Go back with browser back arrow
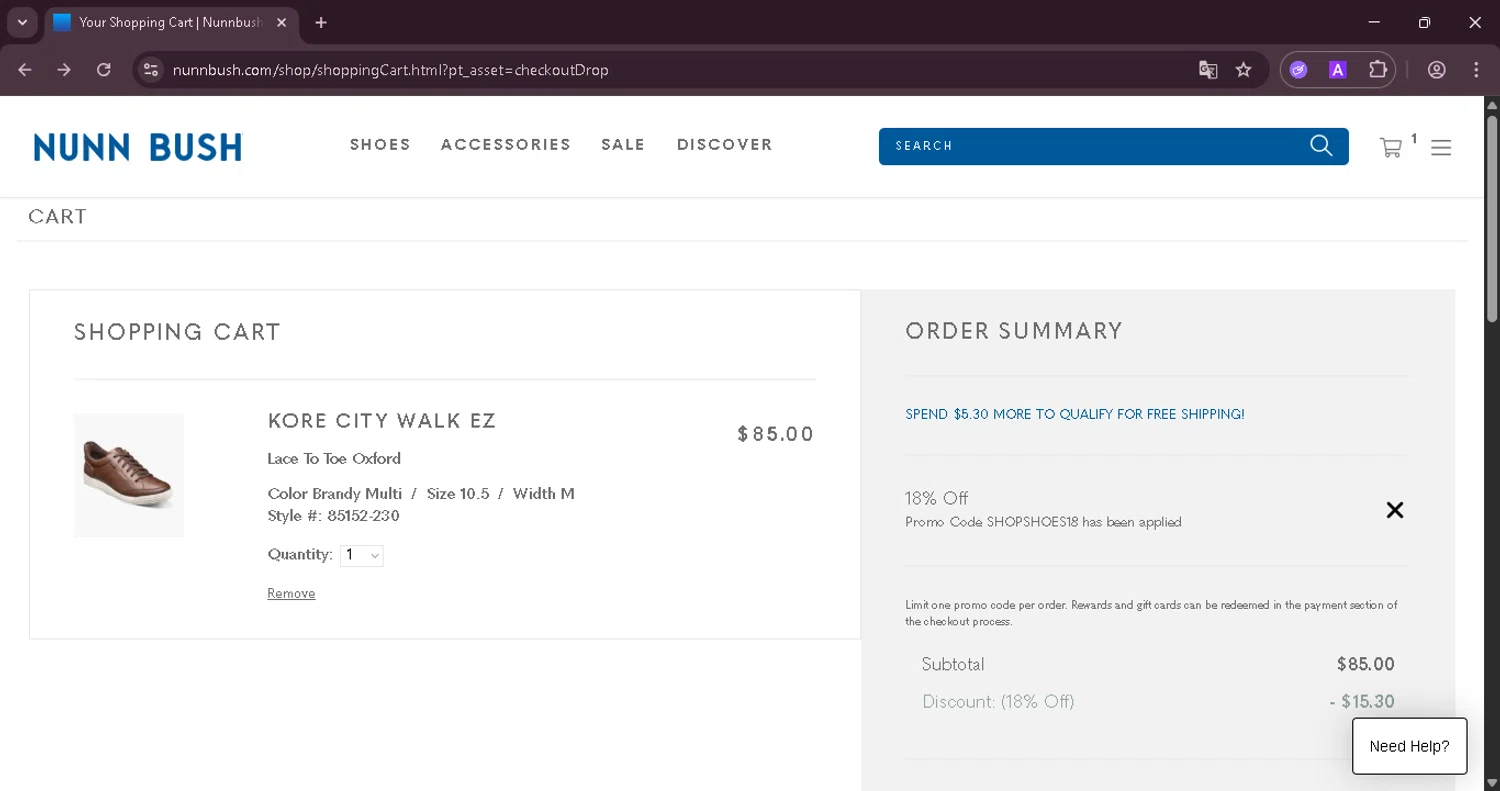 (25, 70)
